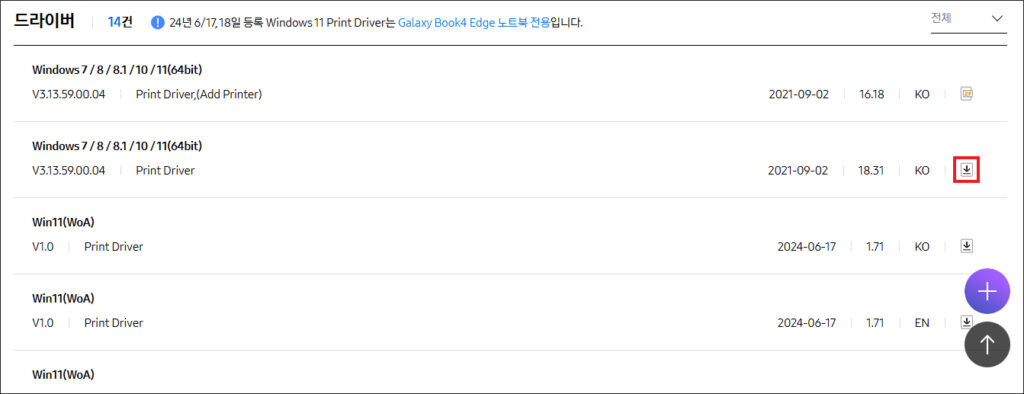Click the Windows 64bit title above the 18.31 entry
Image resolution: width=1024 pixels, height=394 pixels.
pyautogui.click(x=117, y=146)
